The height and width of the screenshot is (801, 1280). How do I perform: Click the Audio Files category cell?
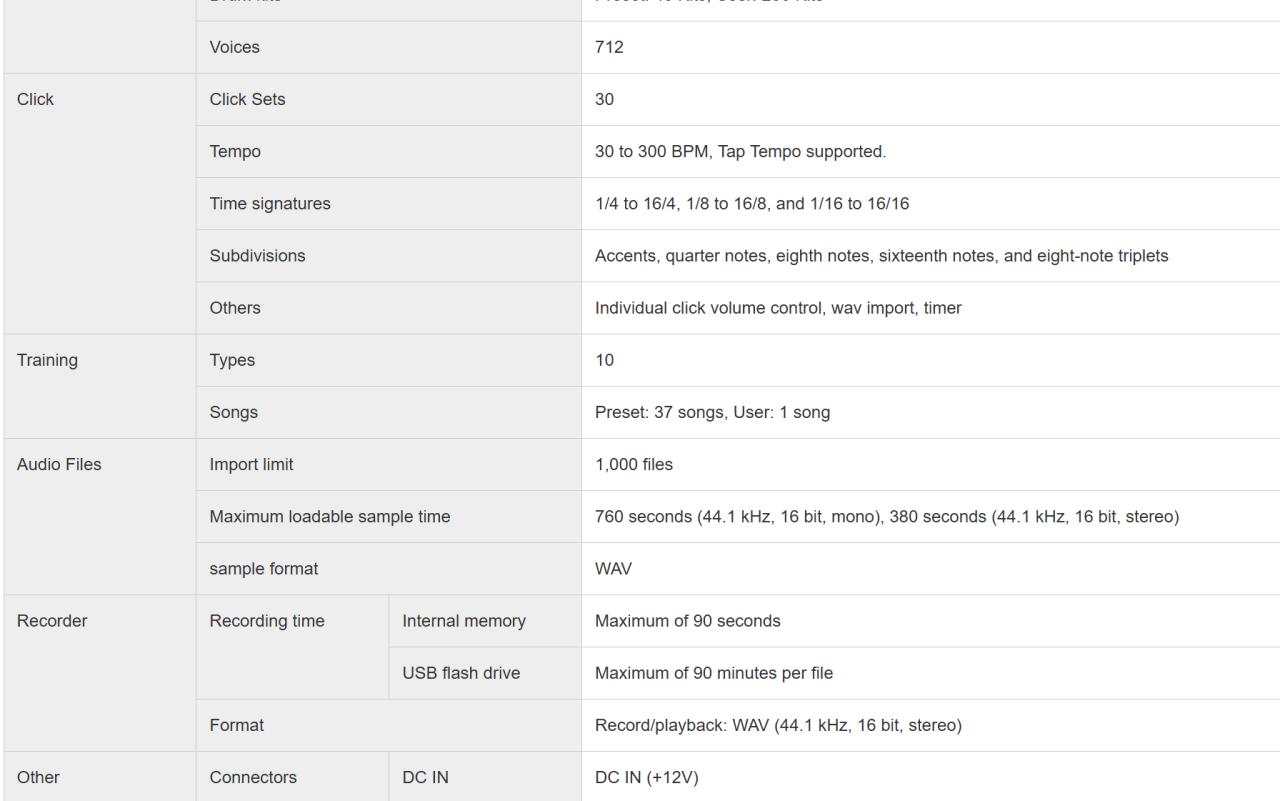click(x=59, y=464)
